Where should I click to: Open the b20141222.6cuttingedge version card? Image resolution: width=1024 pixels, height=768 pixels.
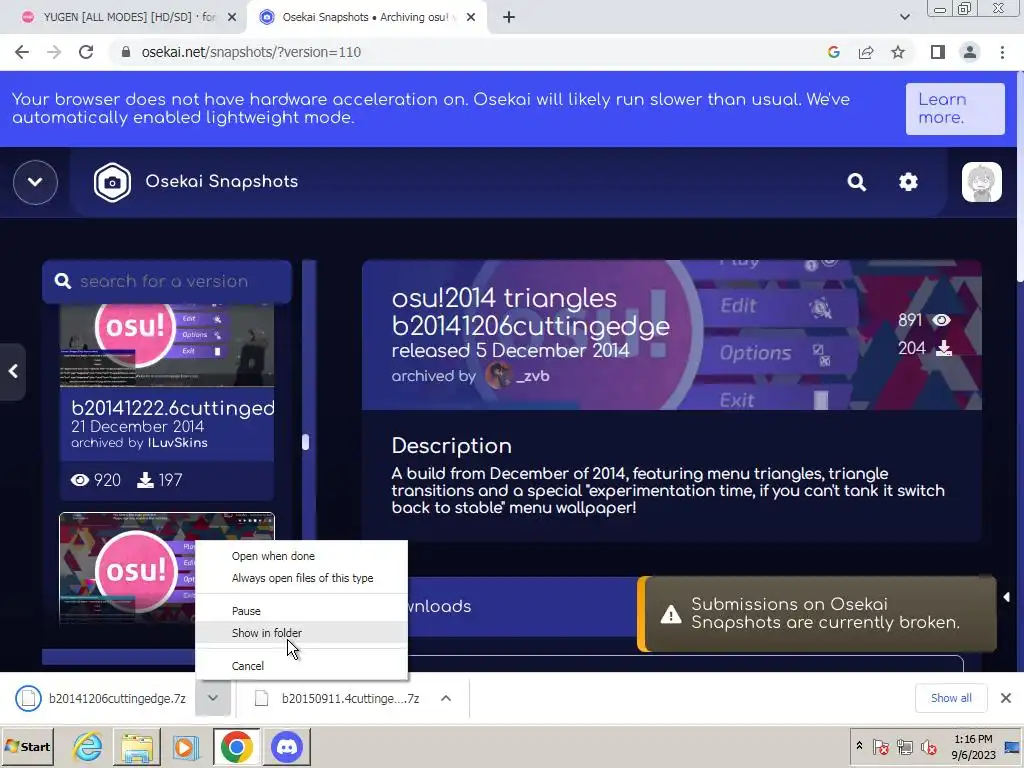[167, 402]
